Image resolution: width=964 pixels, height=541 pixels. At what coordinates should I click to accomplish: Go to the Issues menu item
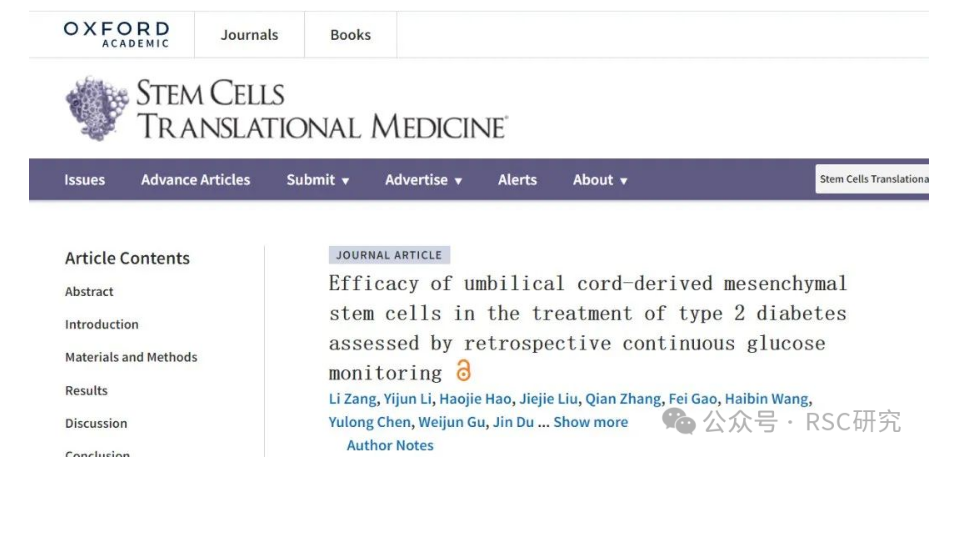coord(84,180)
